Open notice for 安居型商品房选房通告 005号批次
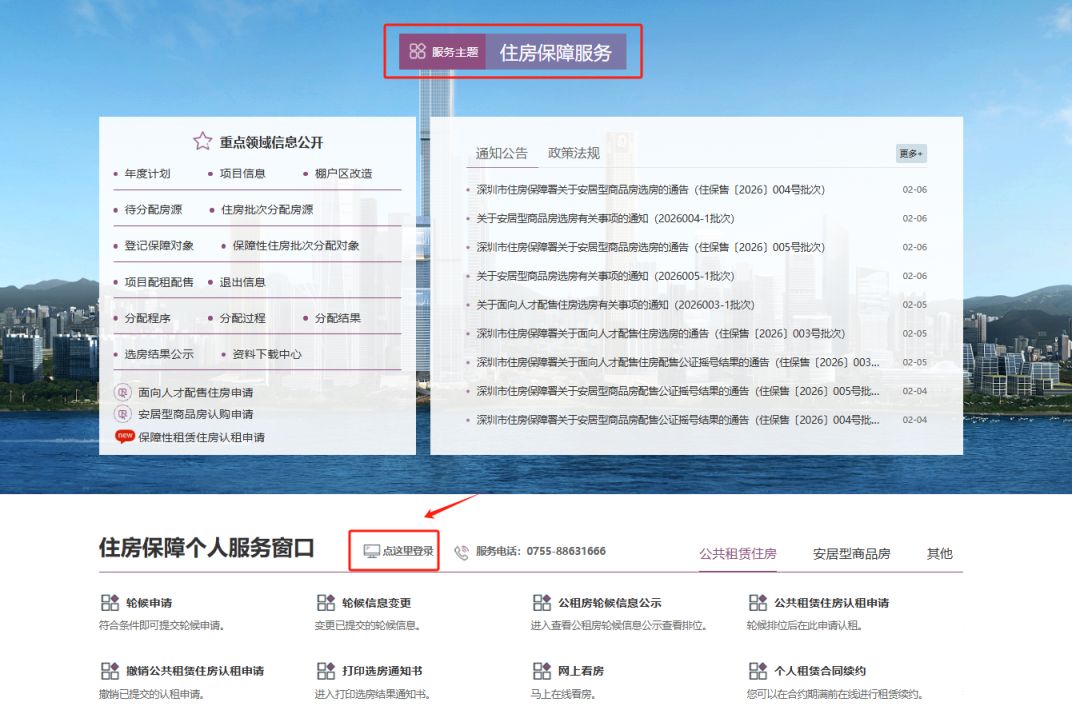 650,247
